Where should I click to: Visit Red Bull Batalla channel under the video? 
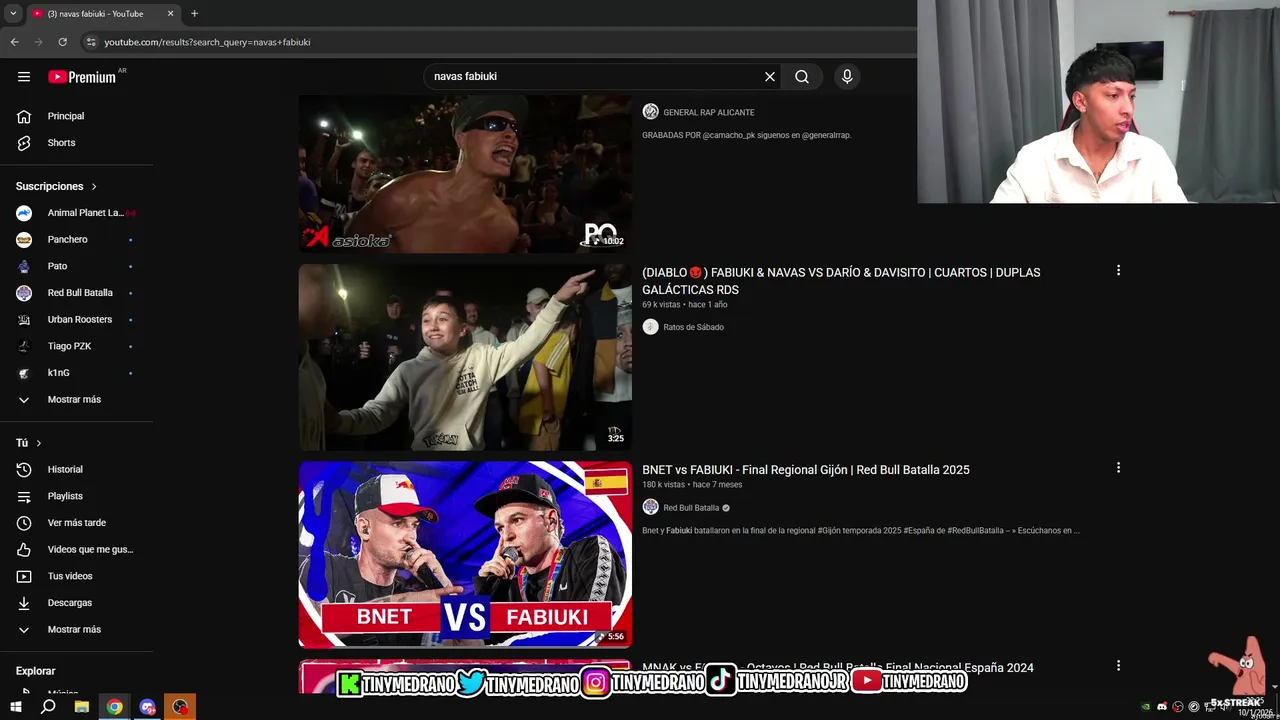[x=691, y=508]
